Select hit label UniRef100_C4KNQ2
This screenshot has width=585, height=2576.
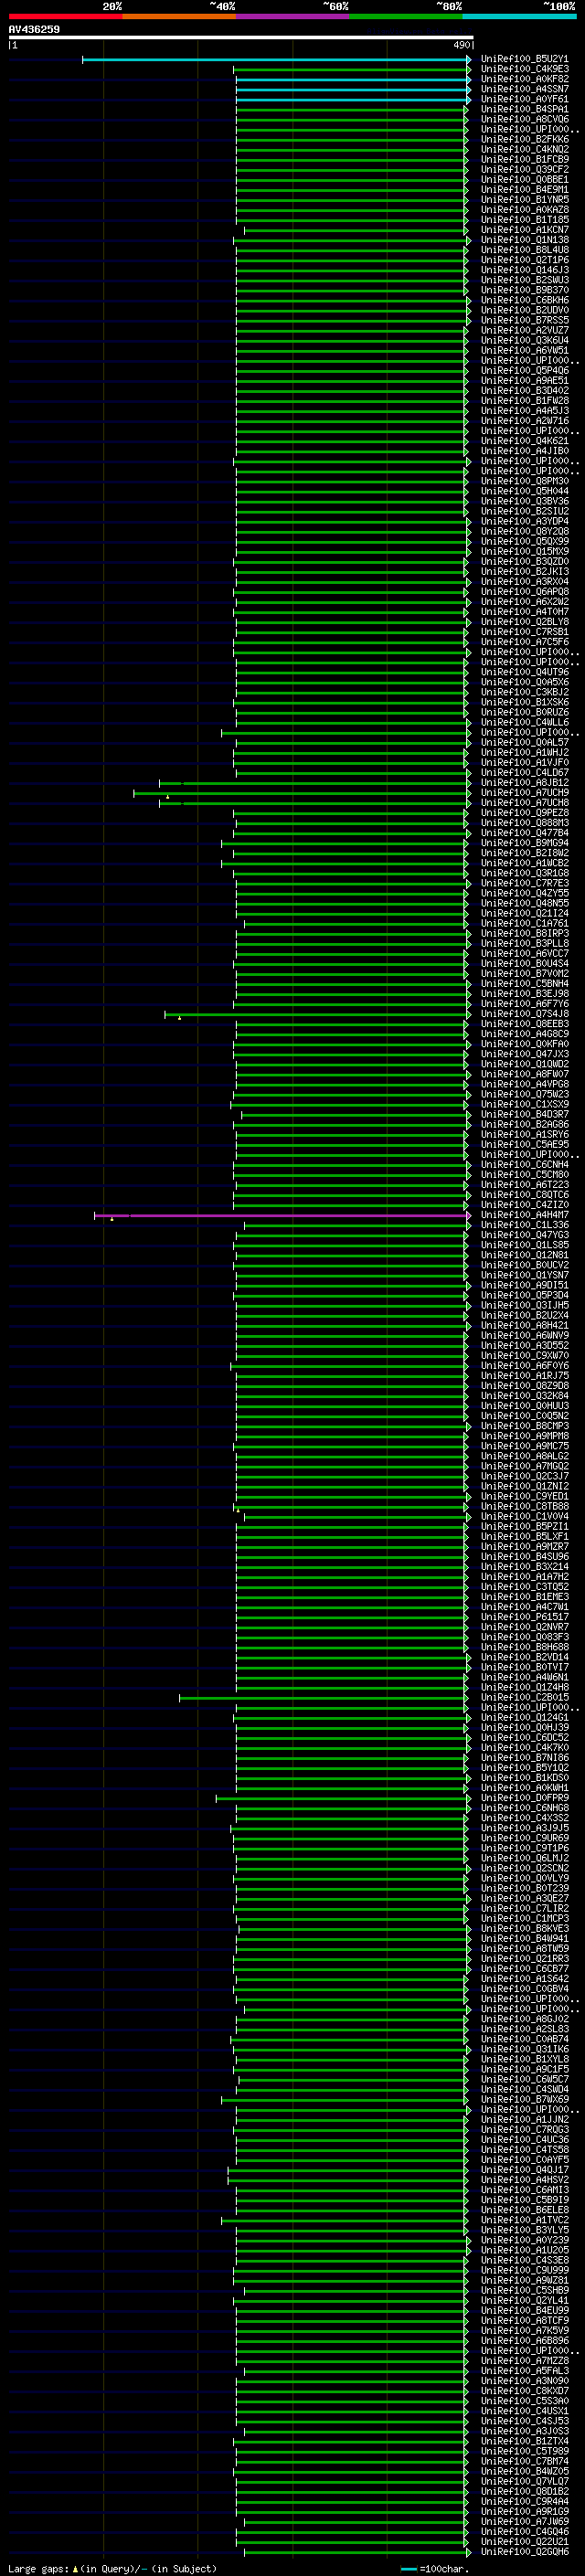coord(524,149)
